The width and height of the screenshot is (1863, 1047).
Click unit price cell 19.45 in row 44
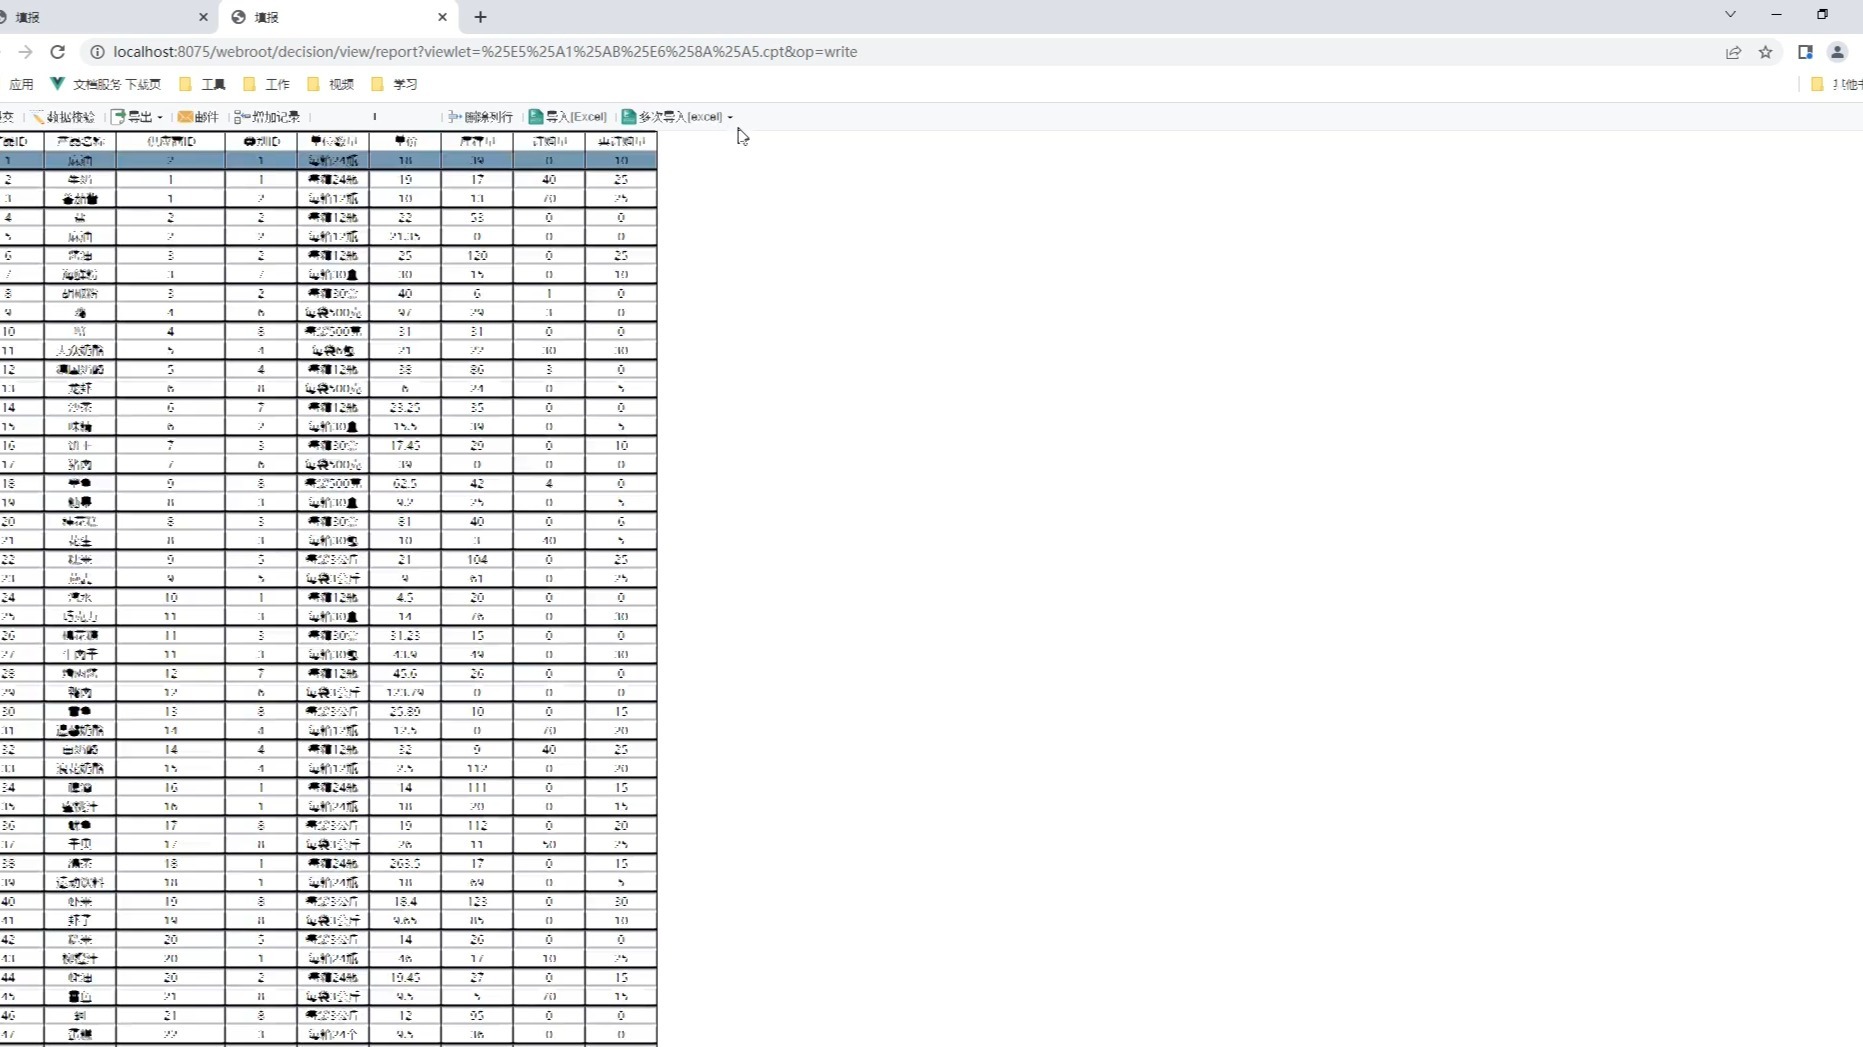coord(405,978)
